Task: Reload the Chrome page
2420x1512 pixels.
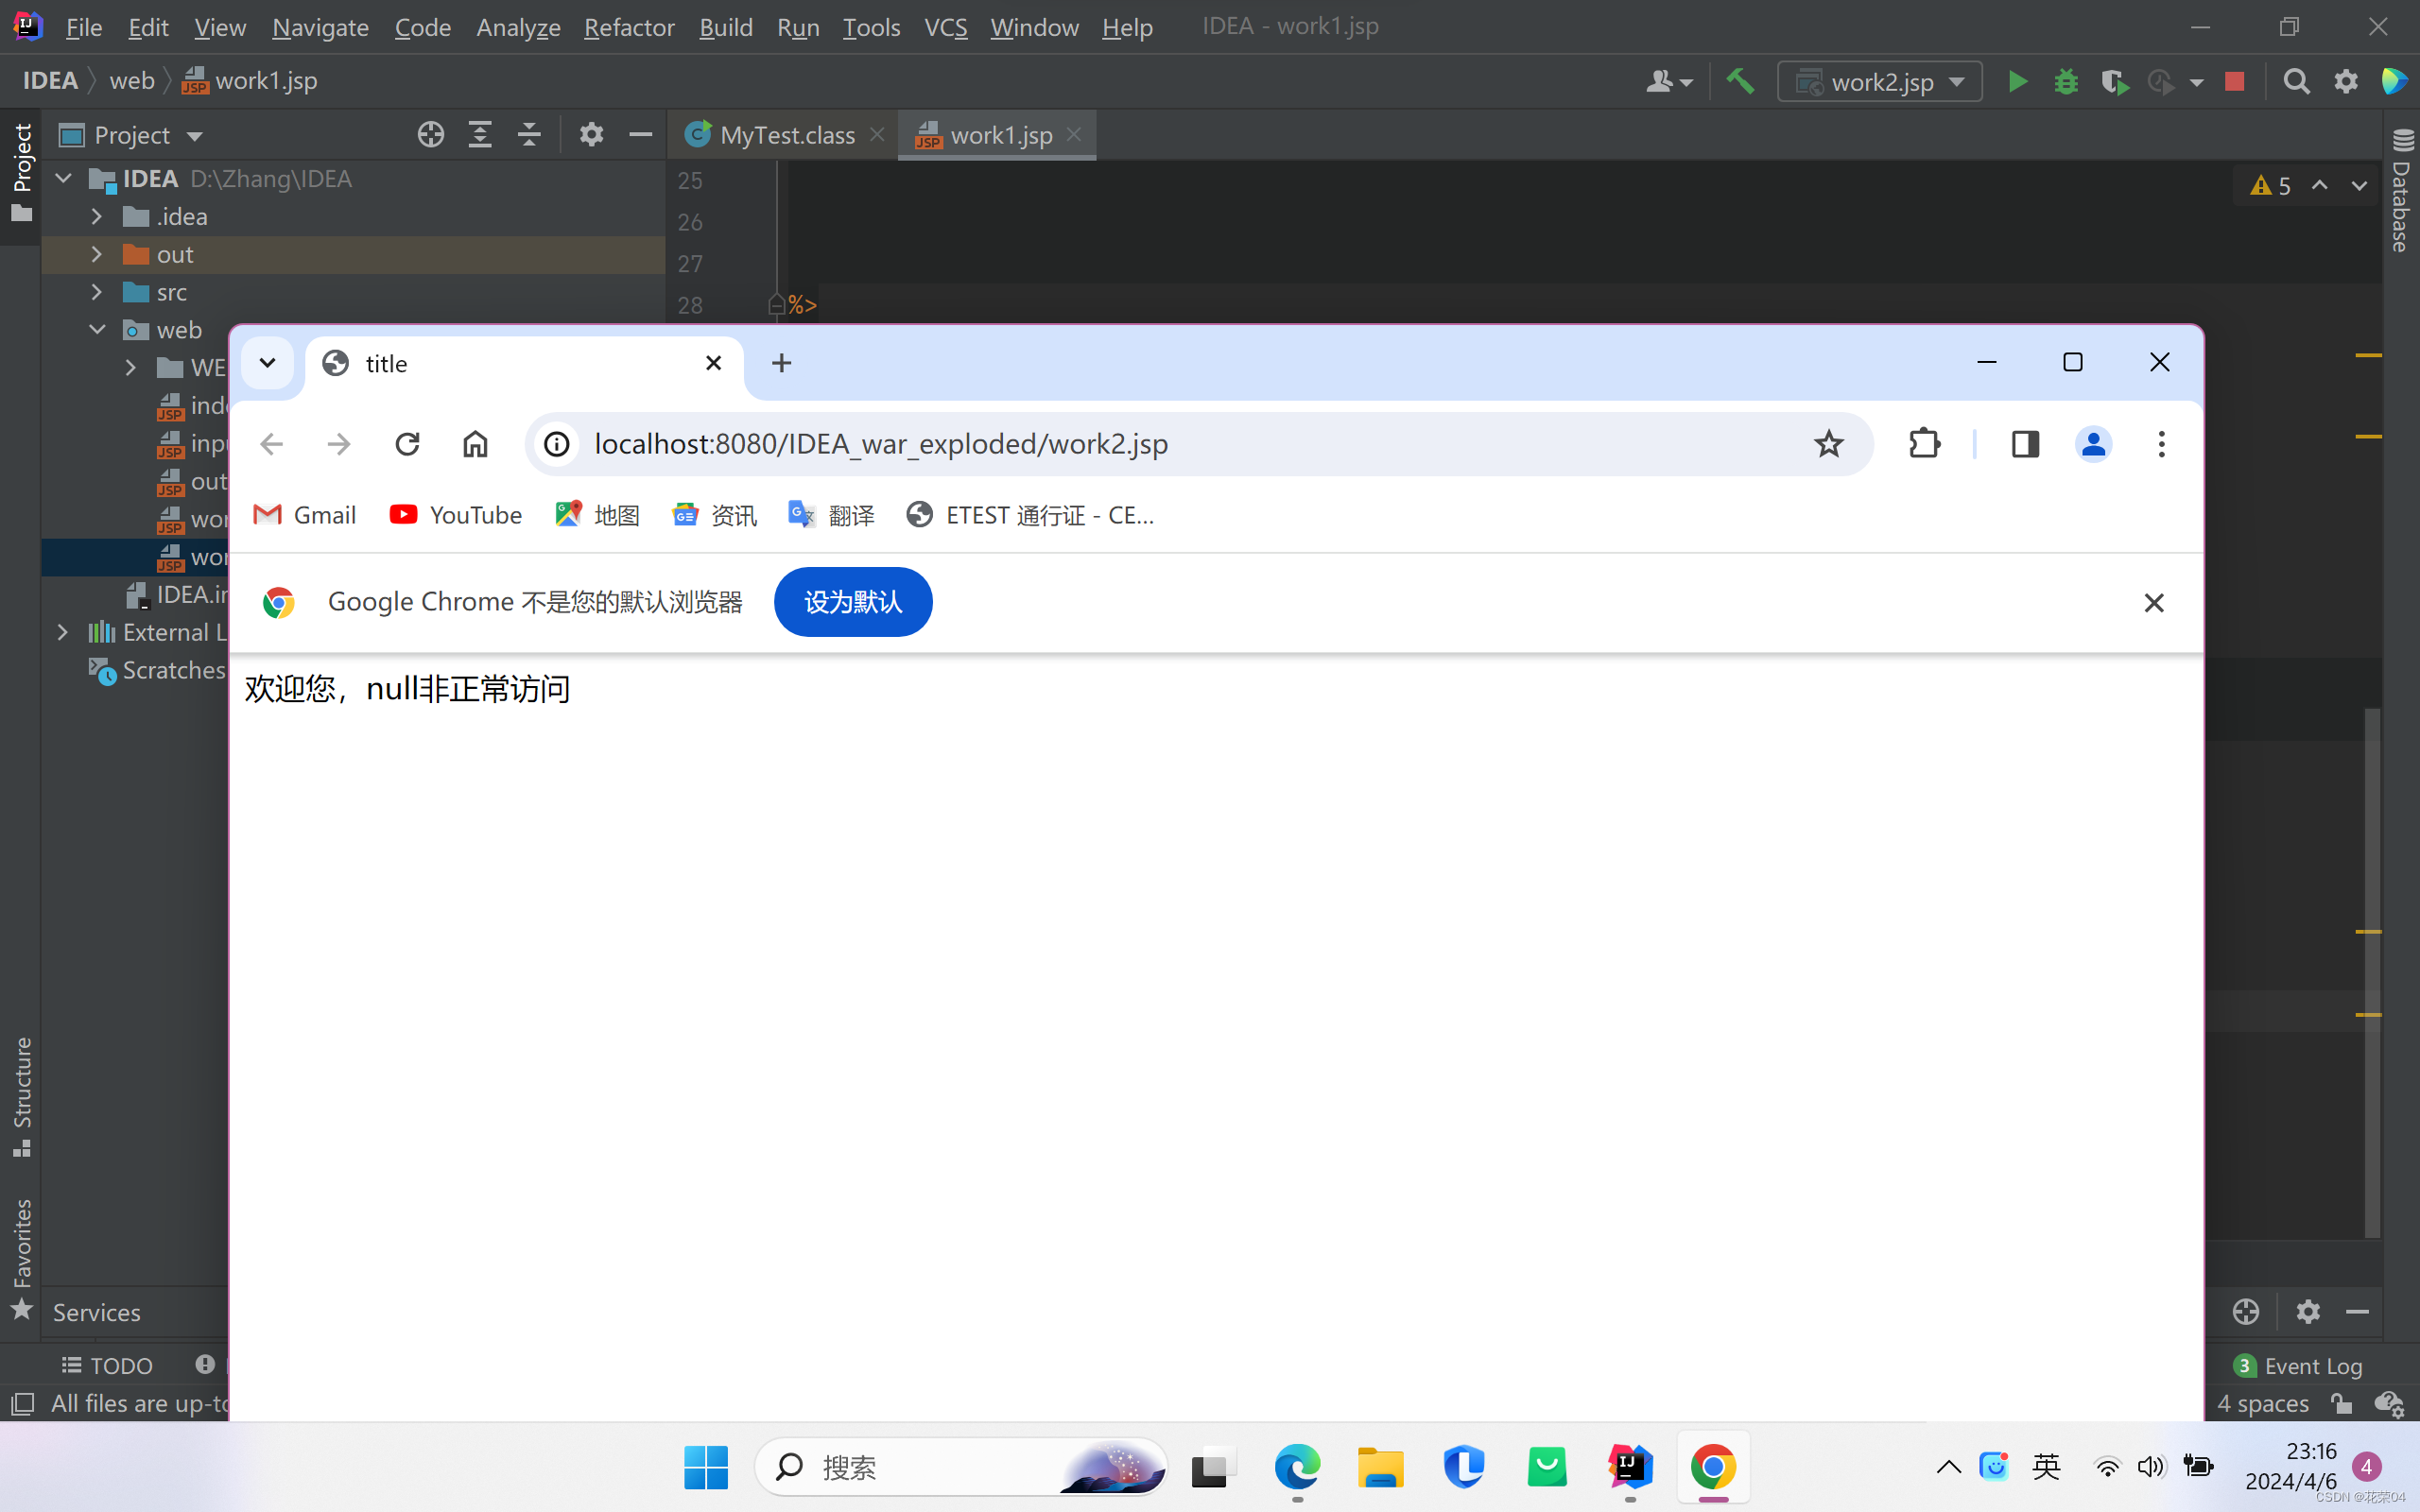Action: pos(407,444)
